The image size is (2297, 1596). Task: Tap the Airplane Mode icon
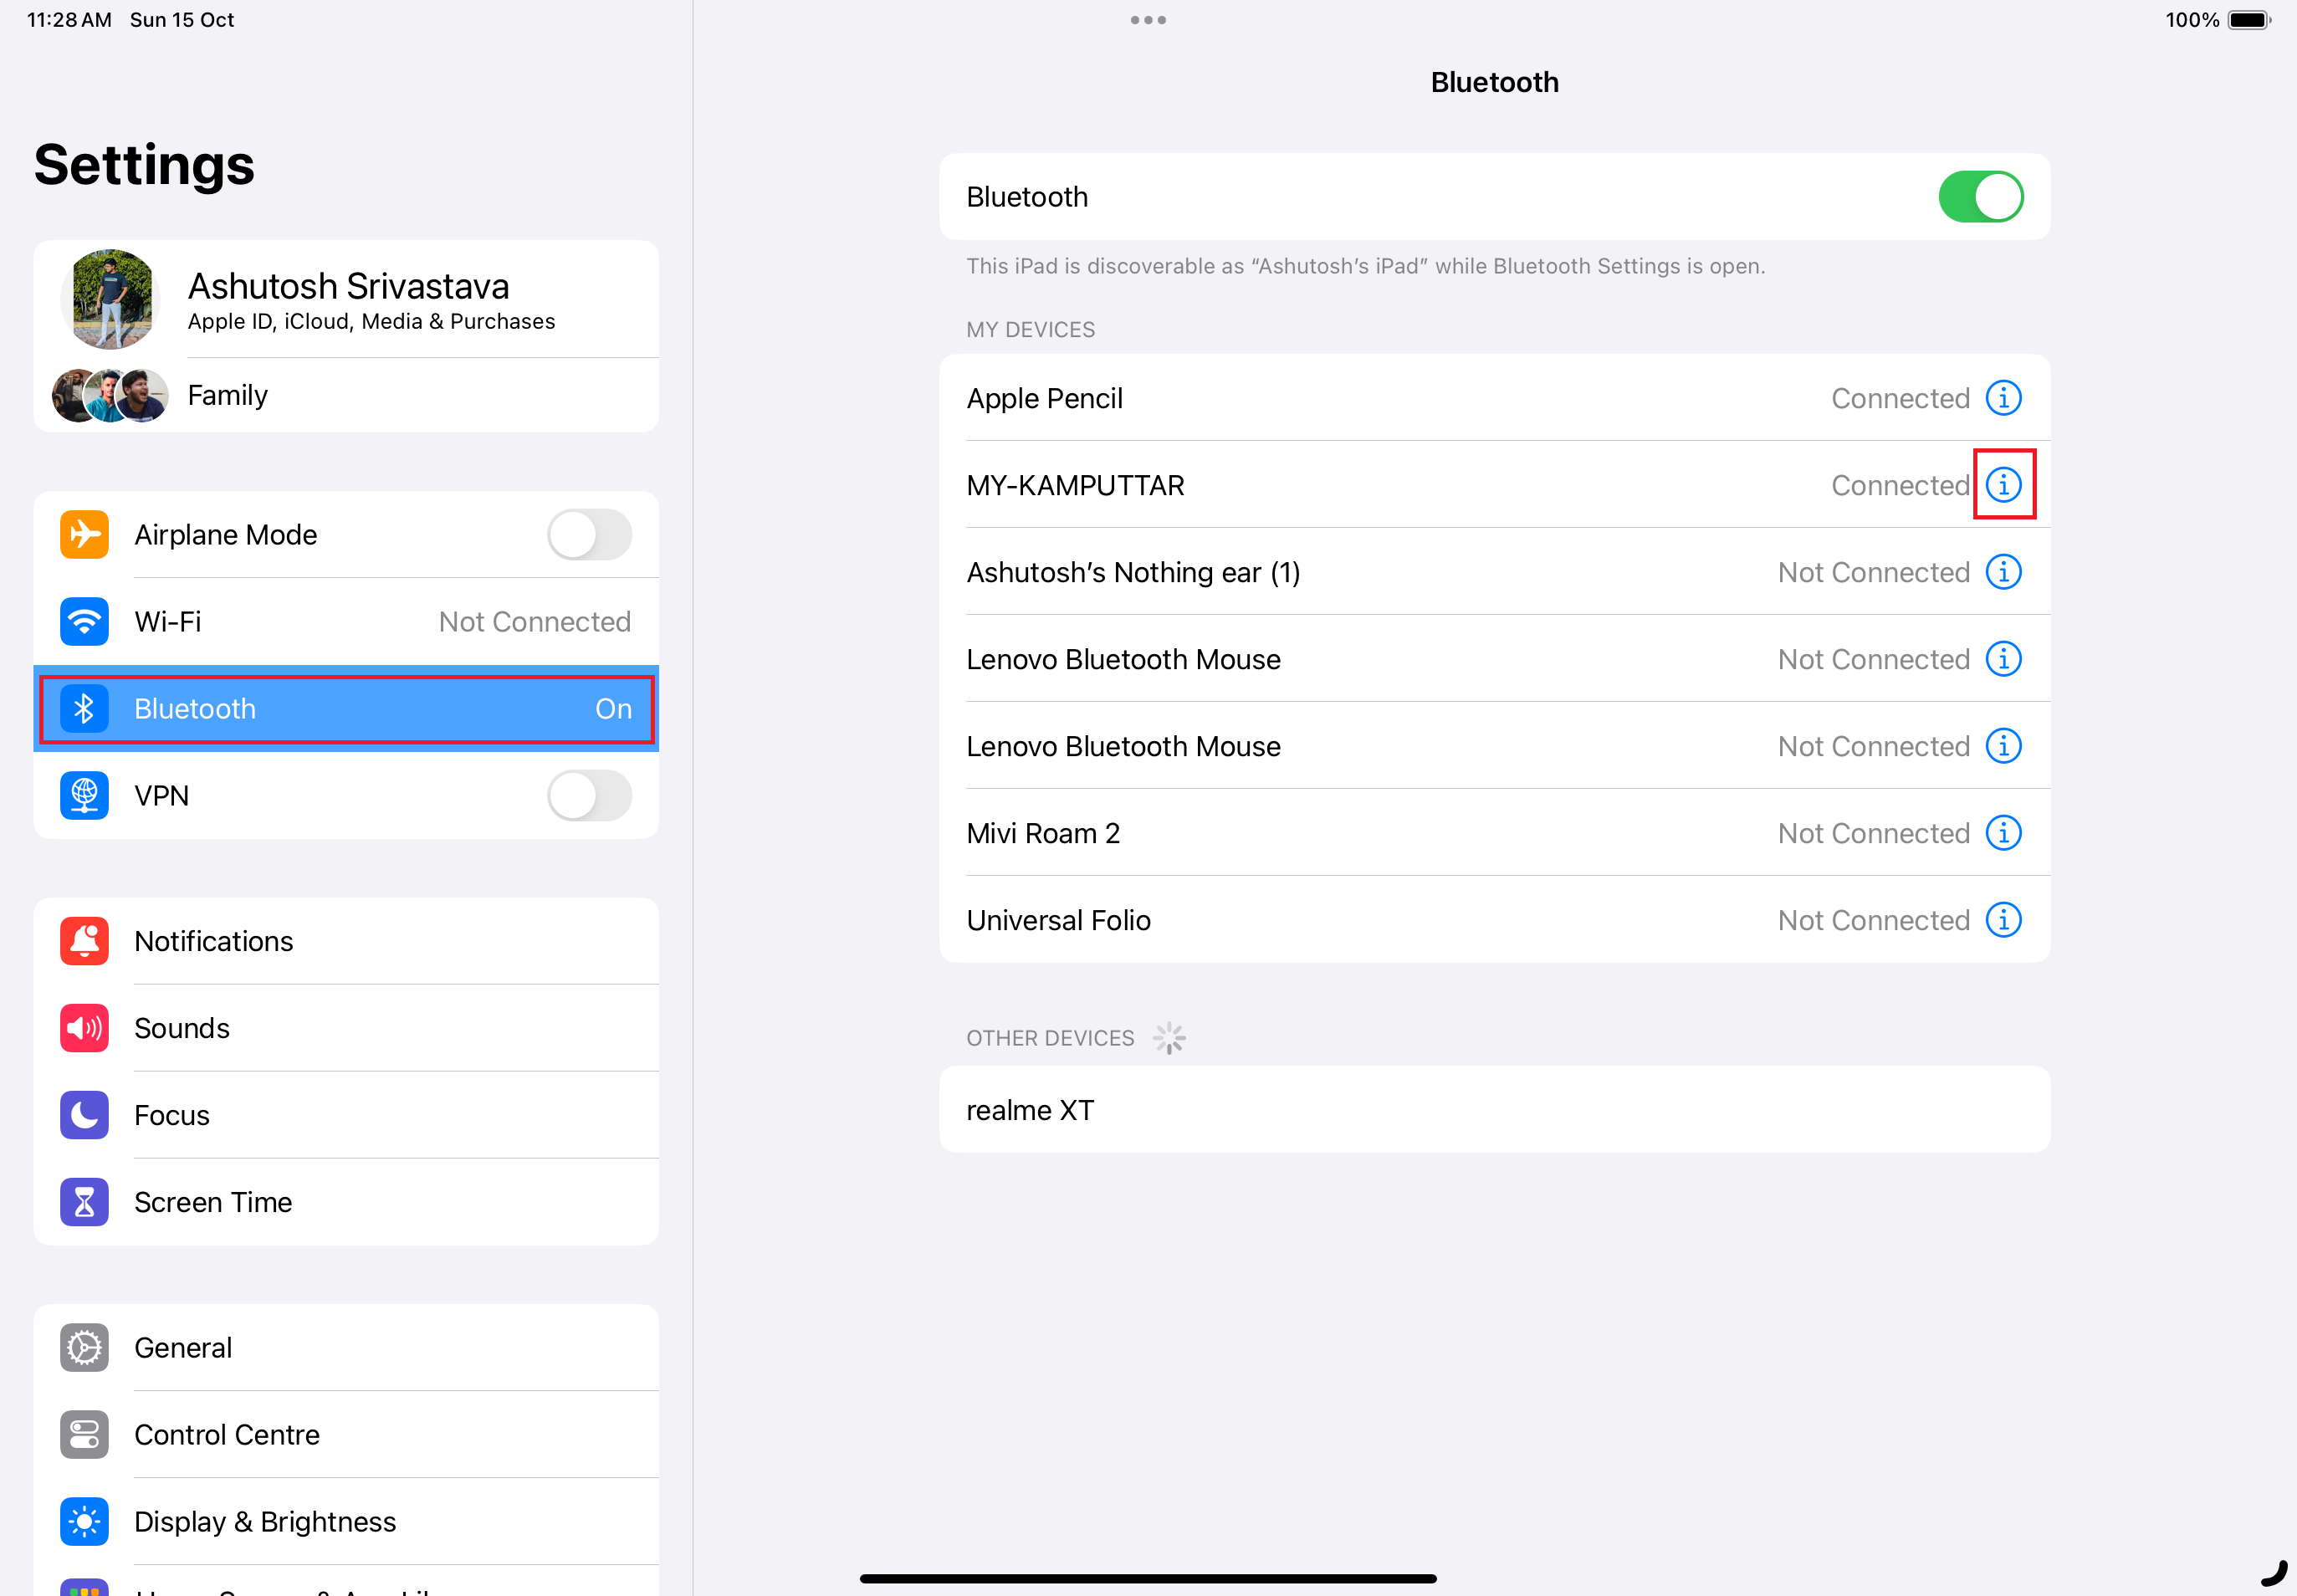point(85,535)
